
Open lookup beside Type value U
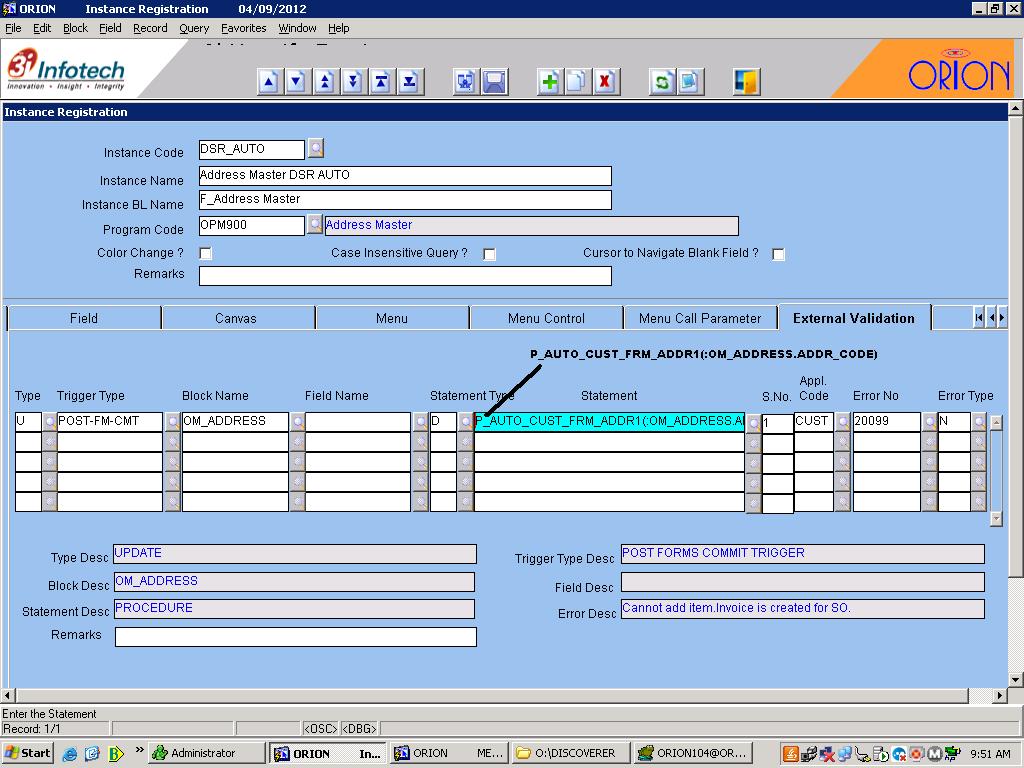tap(50, 422)
